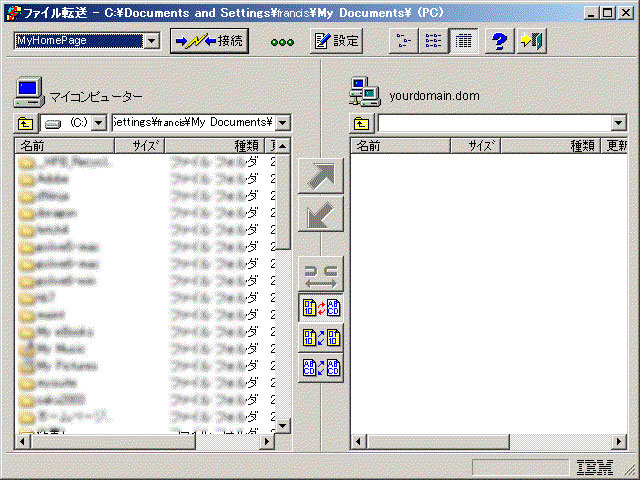Expand the local drive (C:) dropdown

click(x=99, y=123)
